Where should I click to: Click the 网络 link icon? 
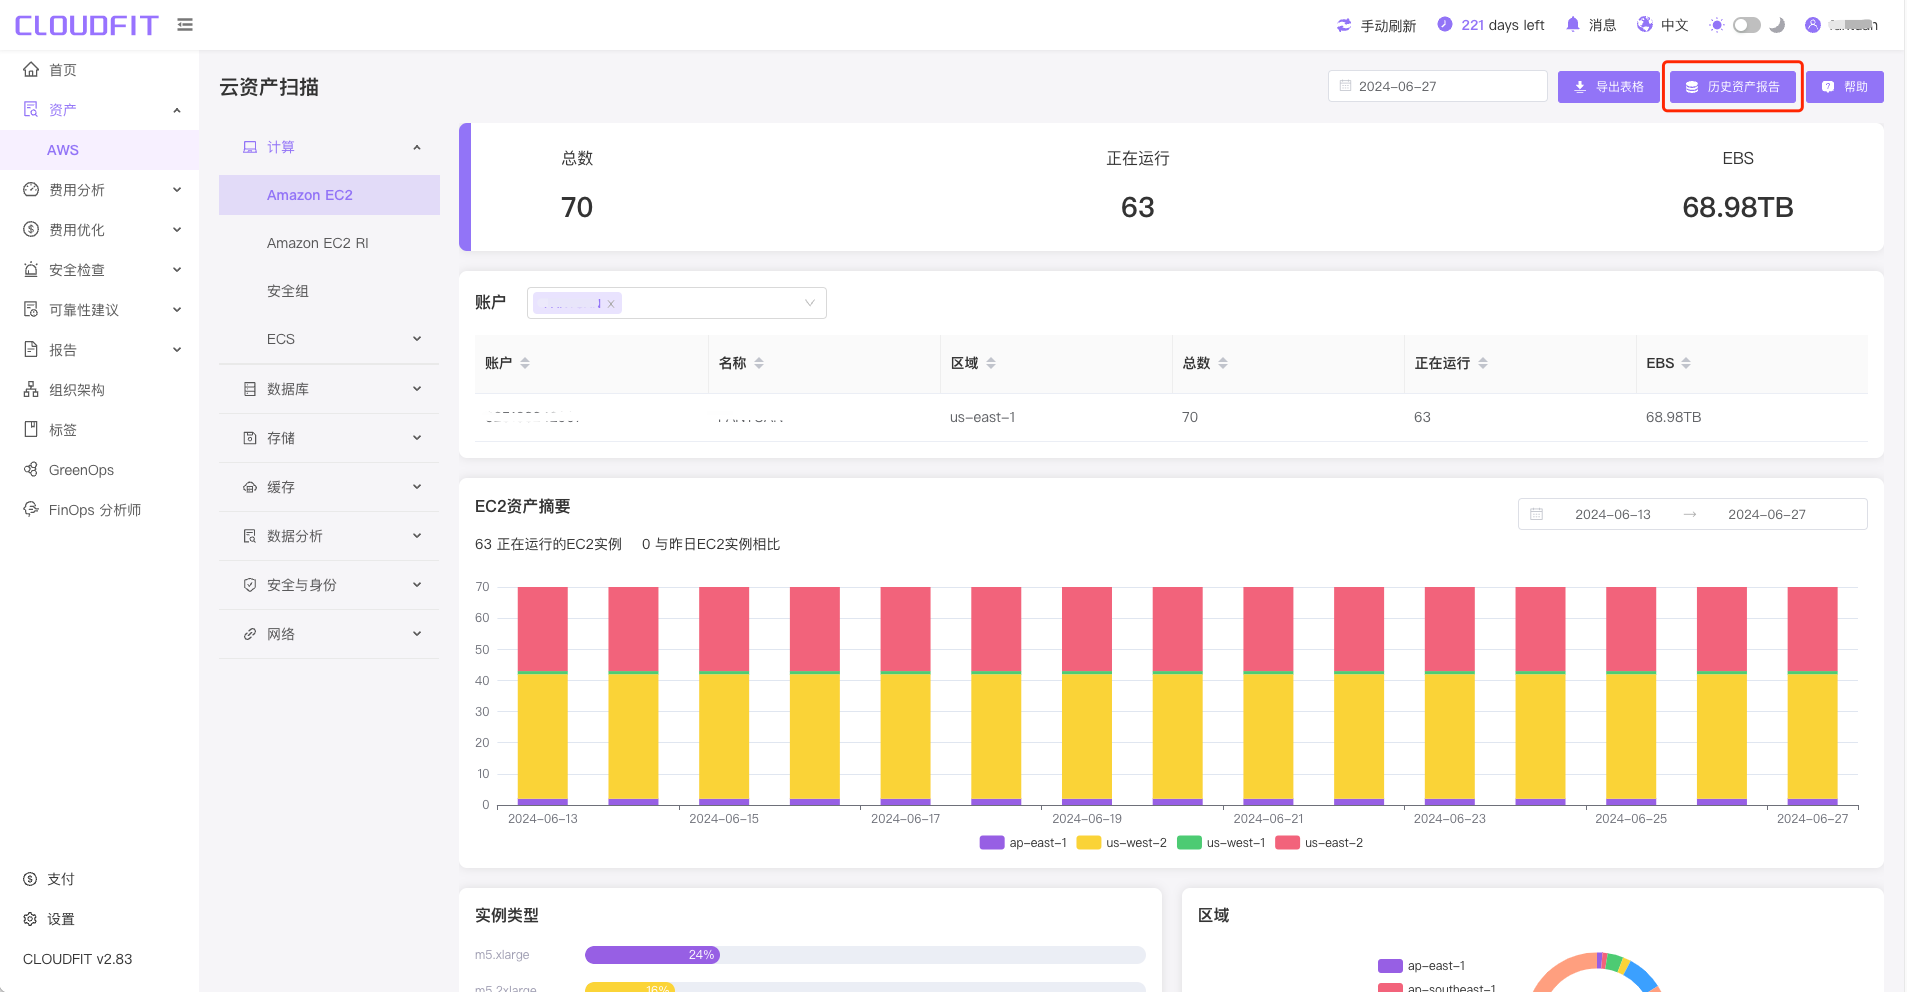click(250, 634)
